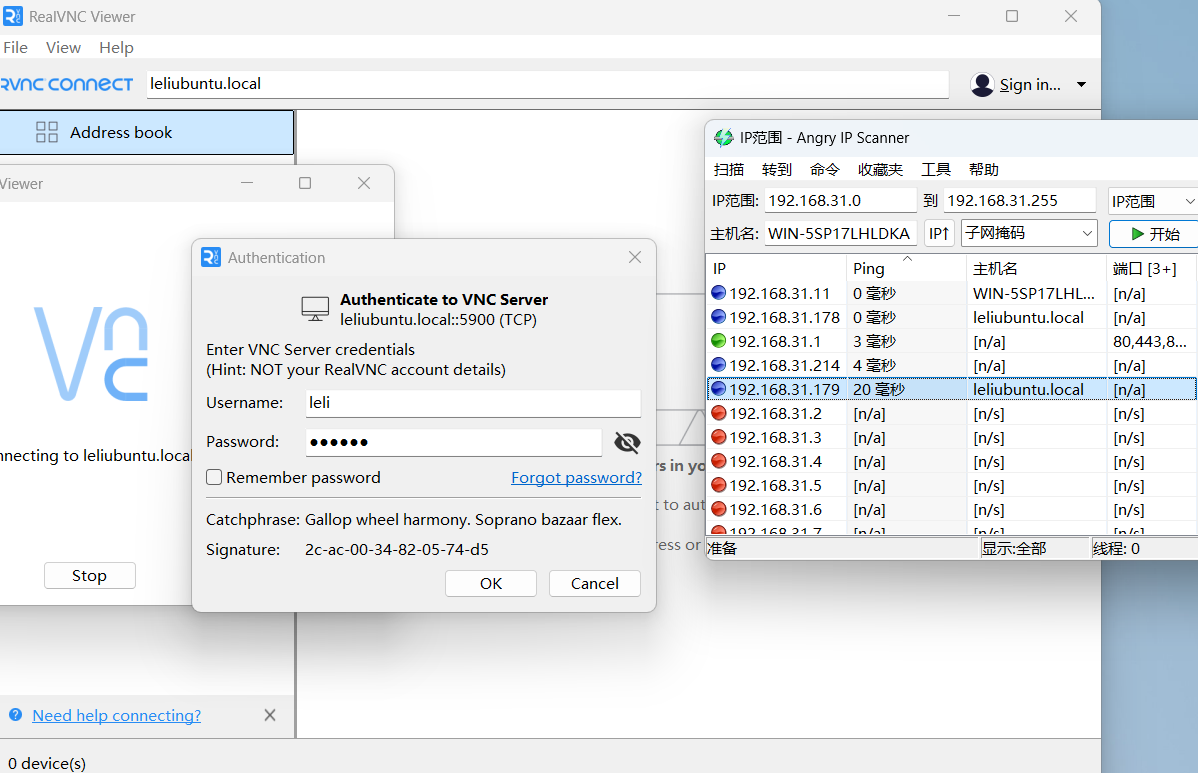Open the Need help connecting? link
The height and width of the screenshot is (773, 1198).
point(116,715)
